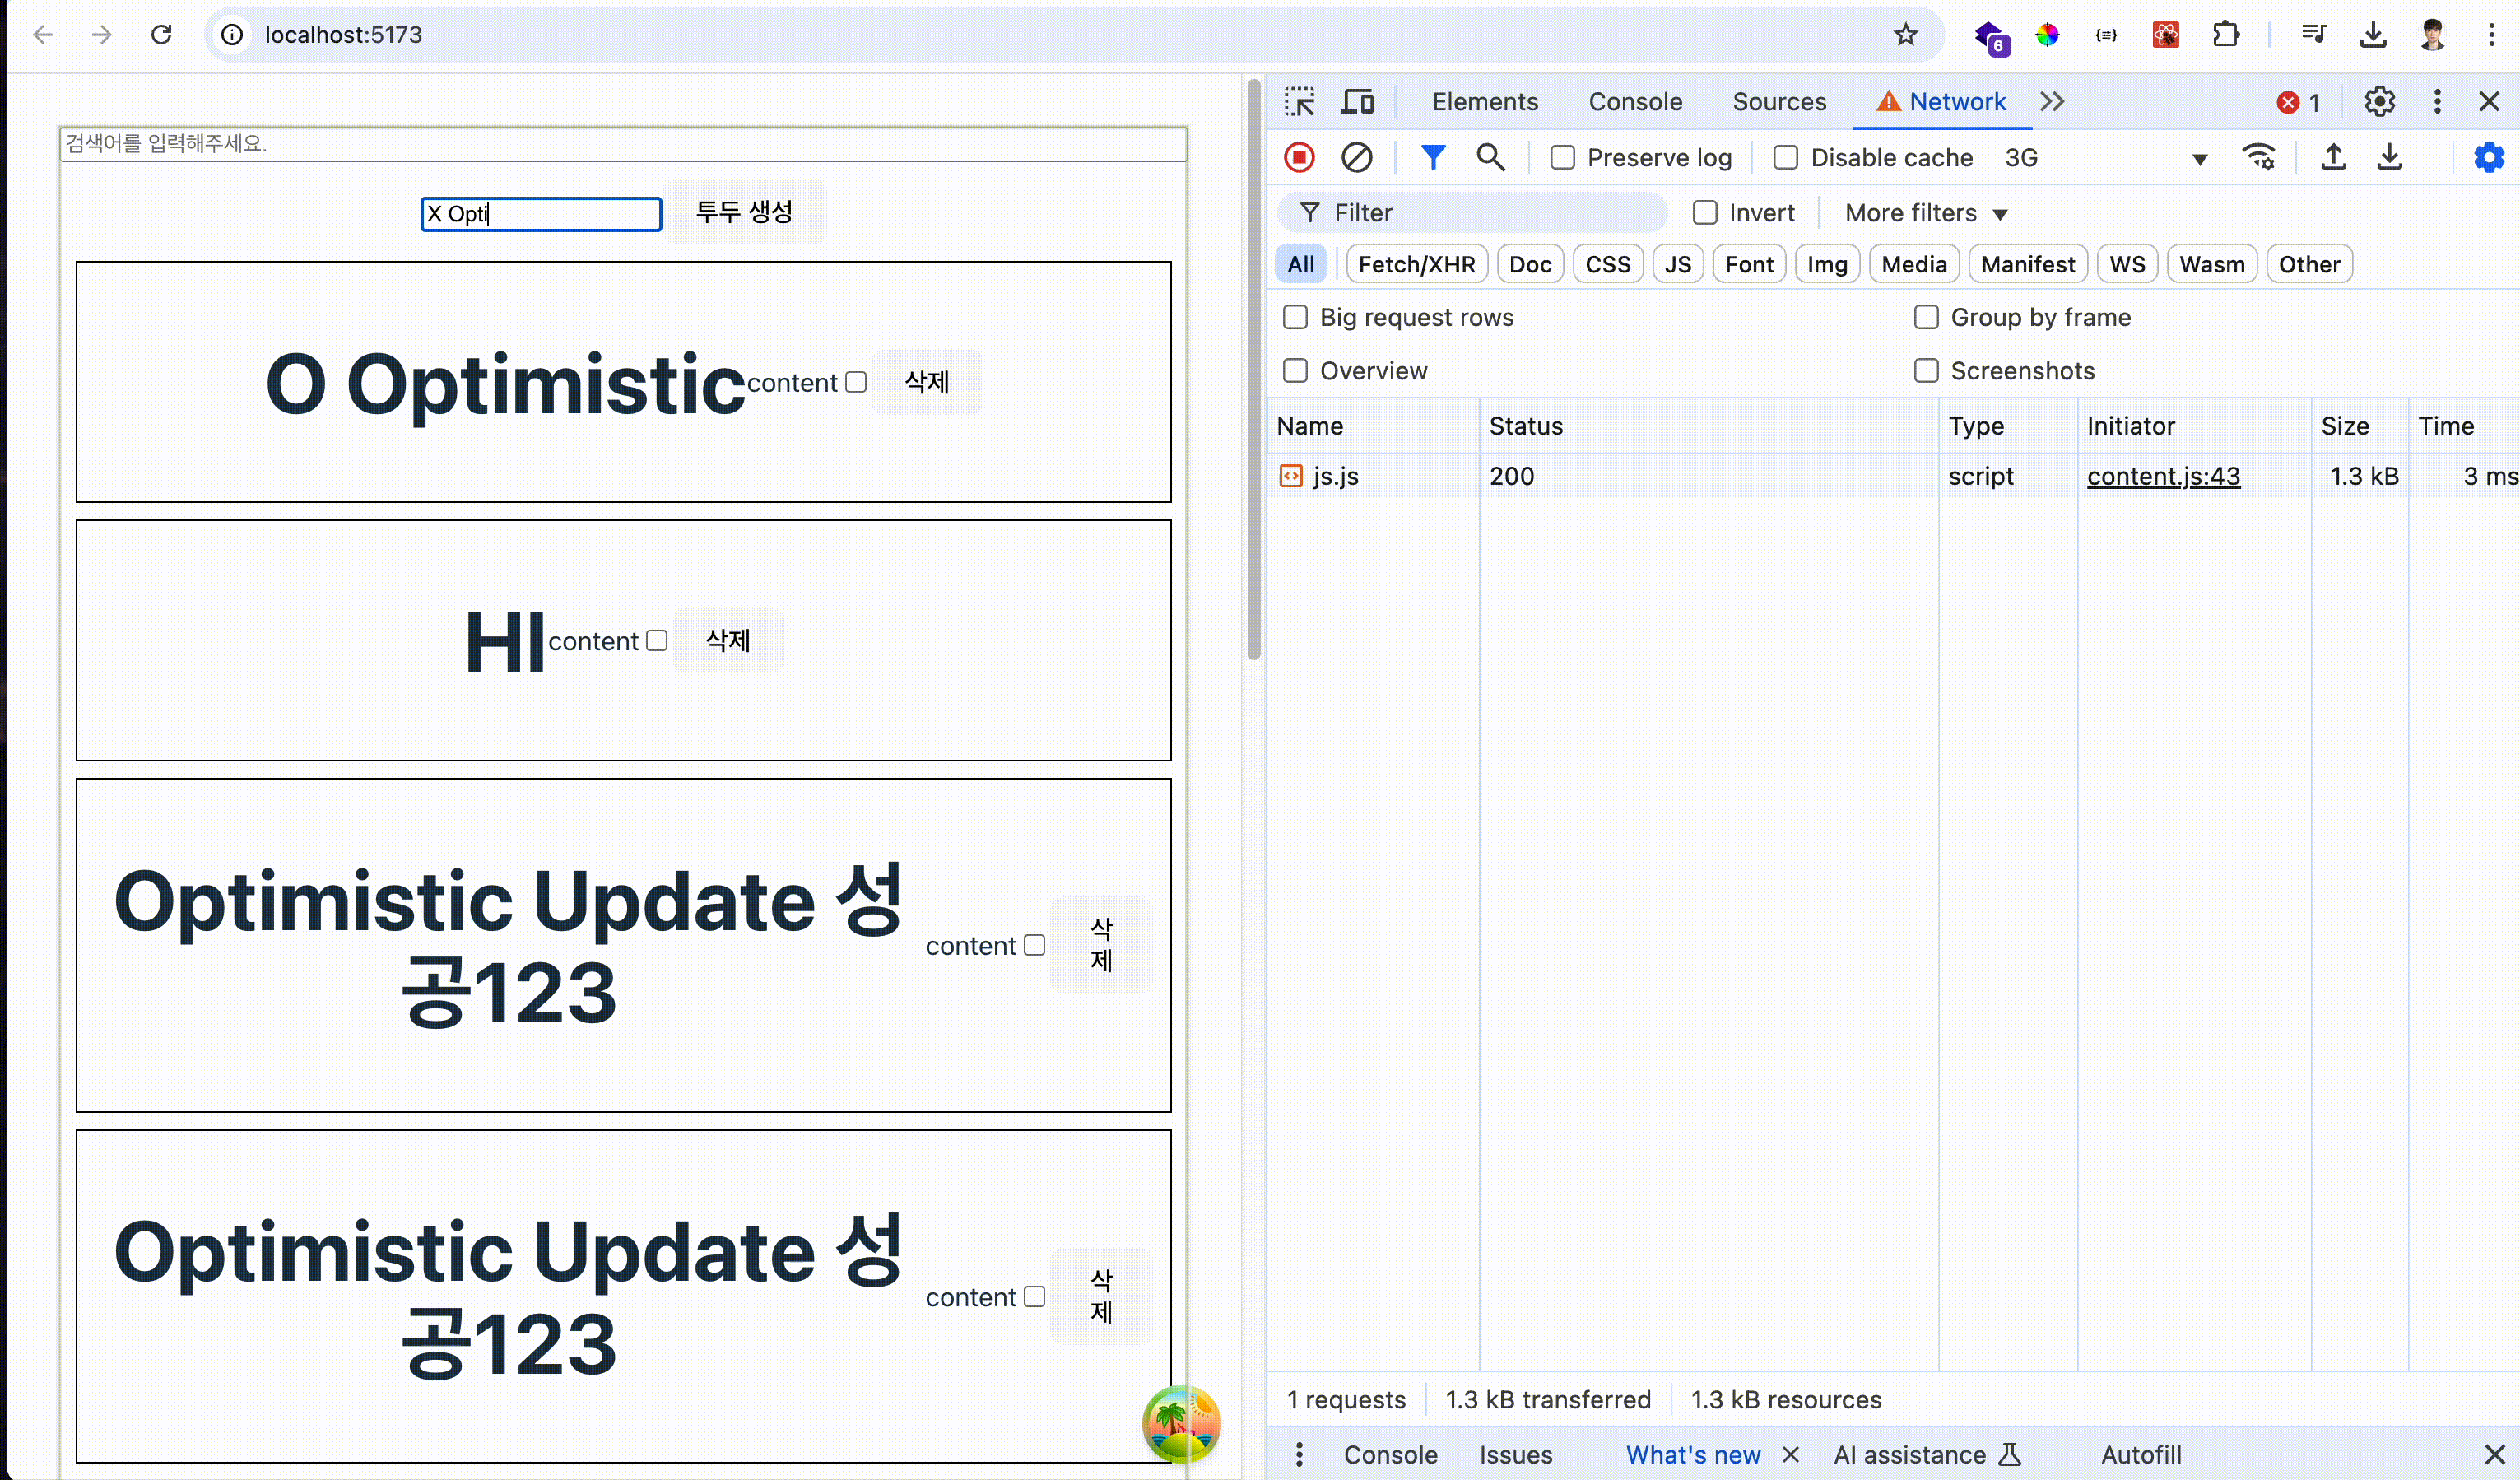Click the network search magnifier icon
This screenshot has width=2520, height=1480.
1490,157
